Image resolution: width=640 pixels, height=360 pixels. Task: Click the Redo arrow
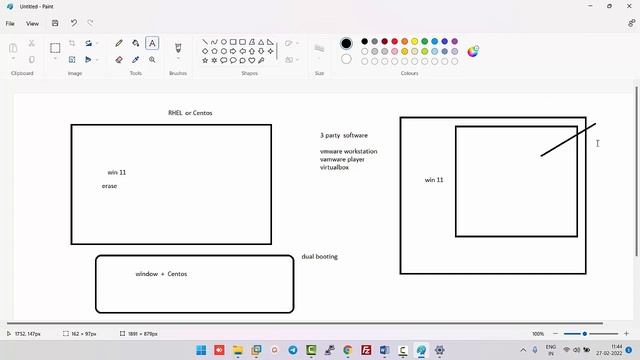coord(90,23)
